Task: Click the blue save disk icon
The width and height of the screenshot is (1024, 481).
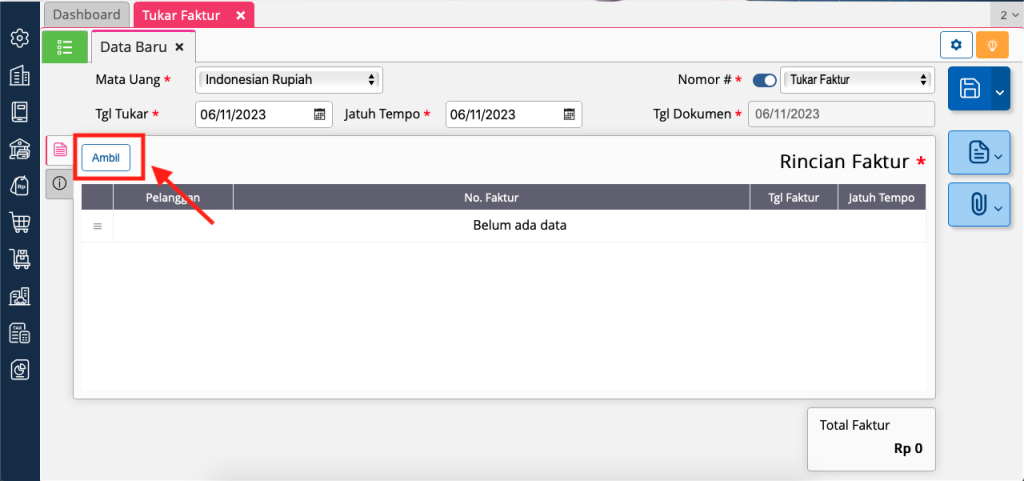Action: (969, 89)
